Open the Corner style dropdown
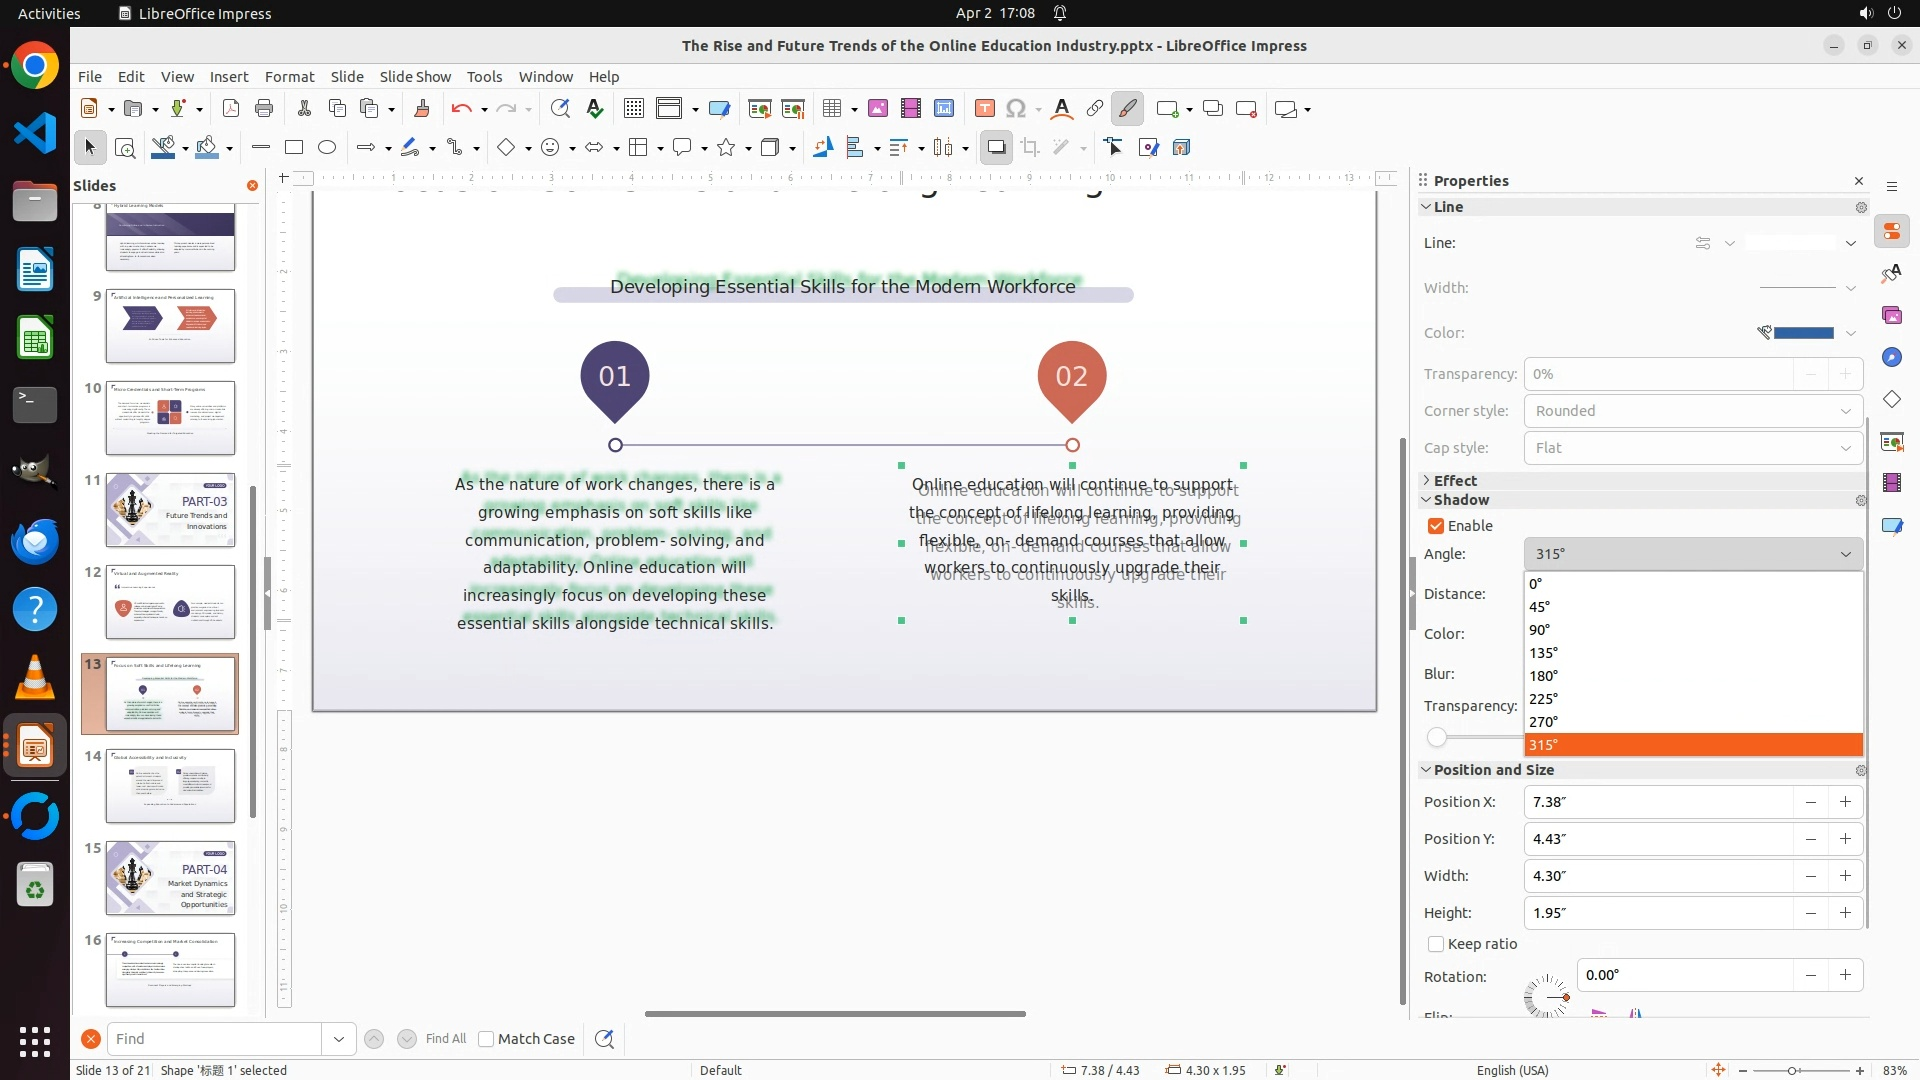The image size is (1920, 1080). tap(1693, 411)
